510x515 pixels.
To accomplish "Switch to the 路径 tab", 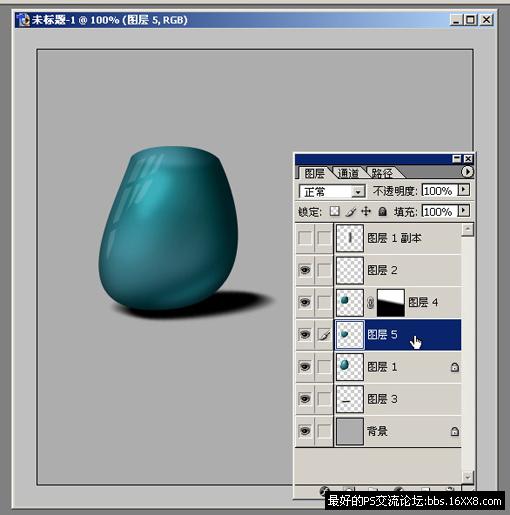I will click(x=382, y=173).
